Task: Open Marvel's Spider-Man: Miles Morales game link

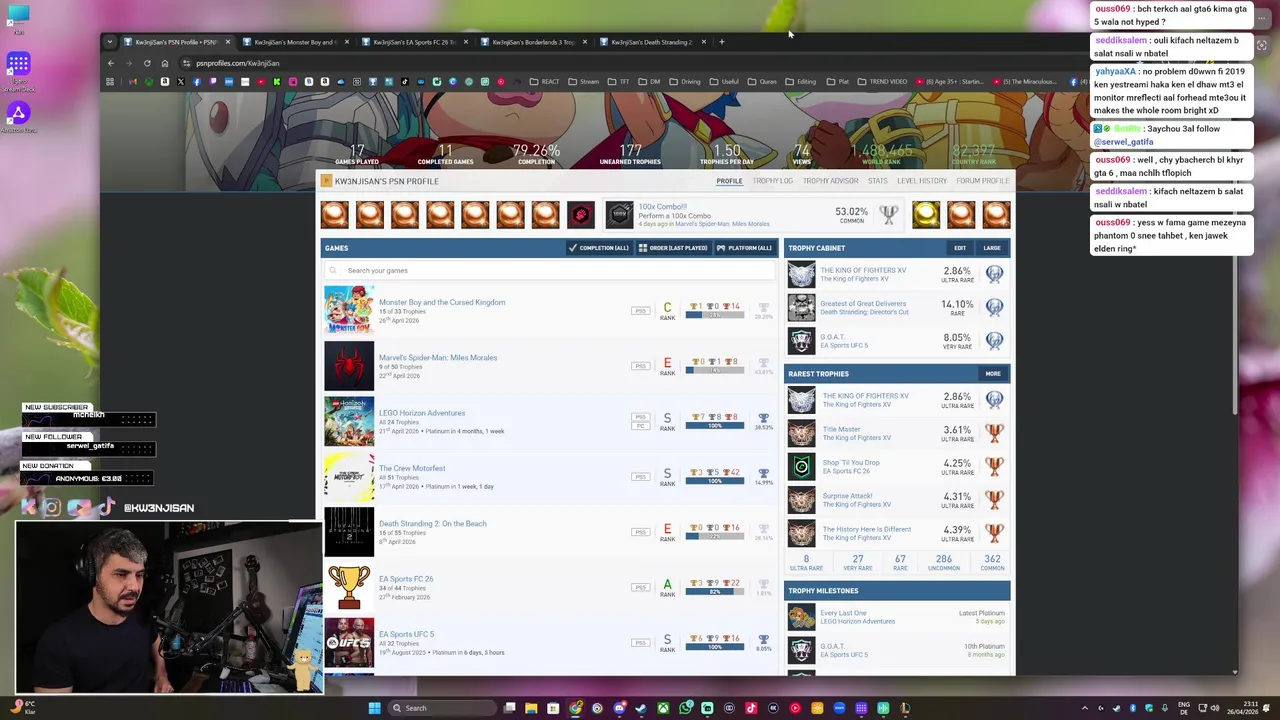Action: click(438, 357)
